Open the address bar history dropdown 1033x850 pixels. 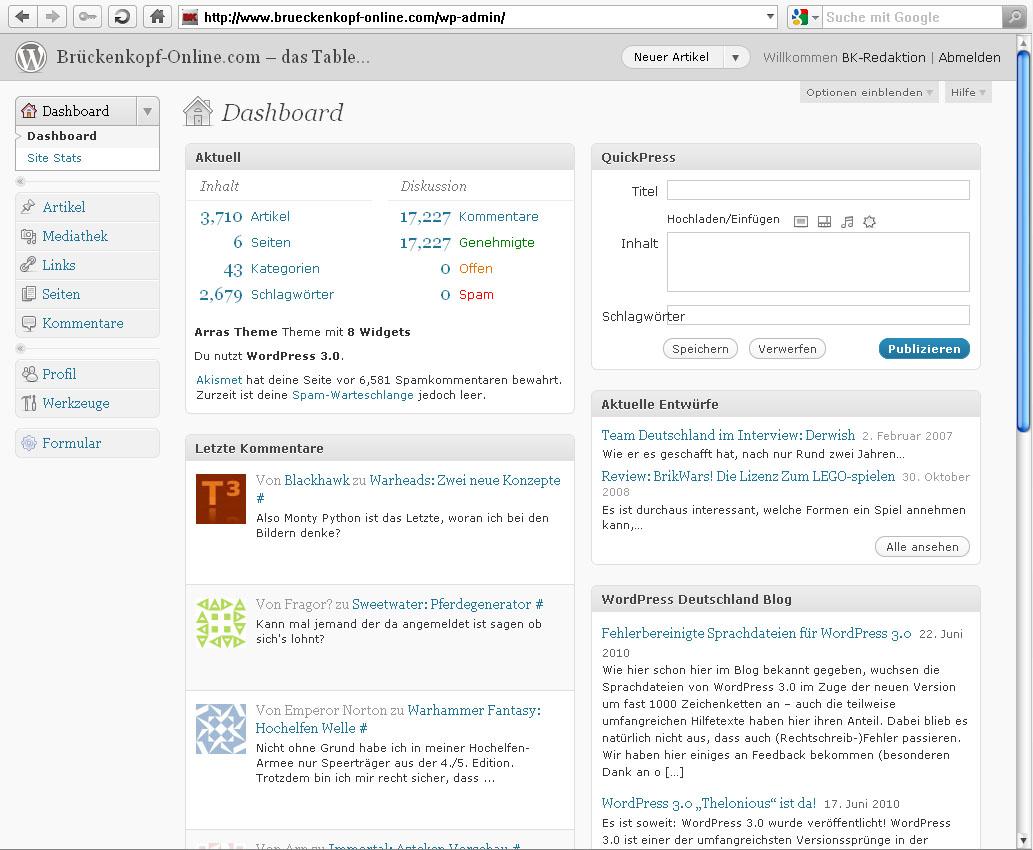(770, 16)
